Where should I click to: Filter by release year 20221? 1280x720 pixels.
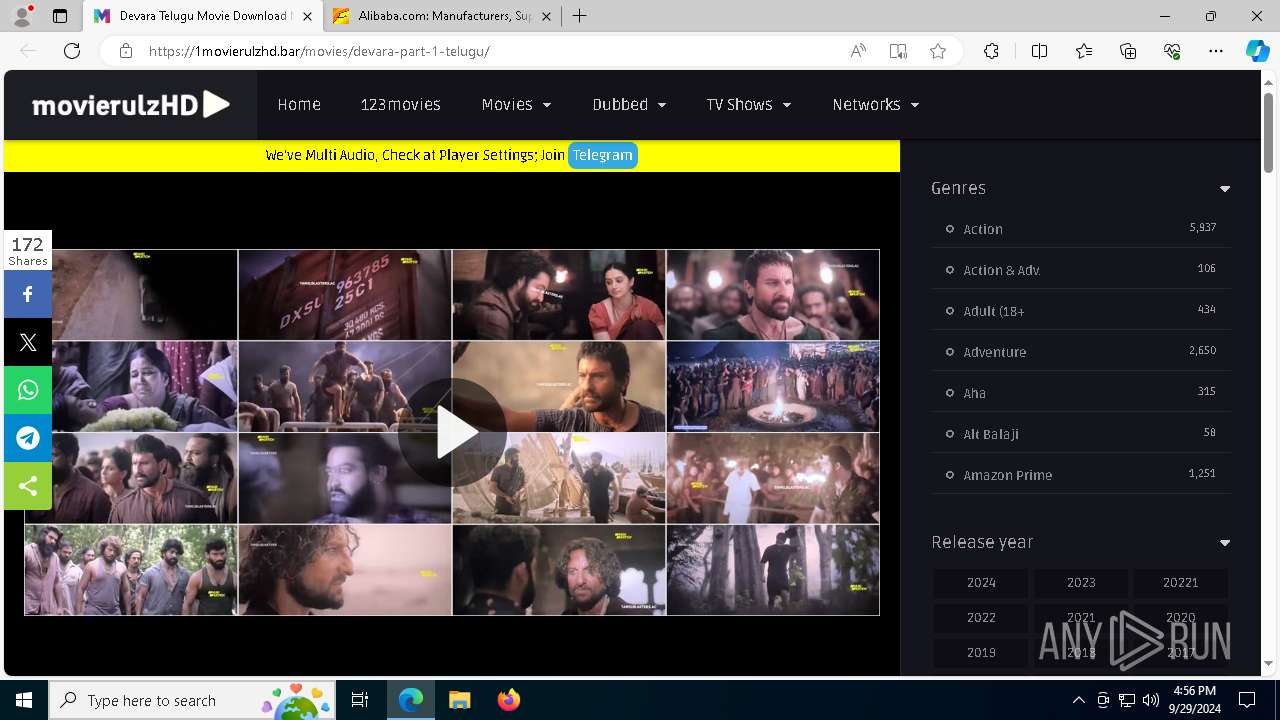1180,583
